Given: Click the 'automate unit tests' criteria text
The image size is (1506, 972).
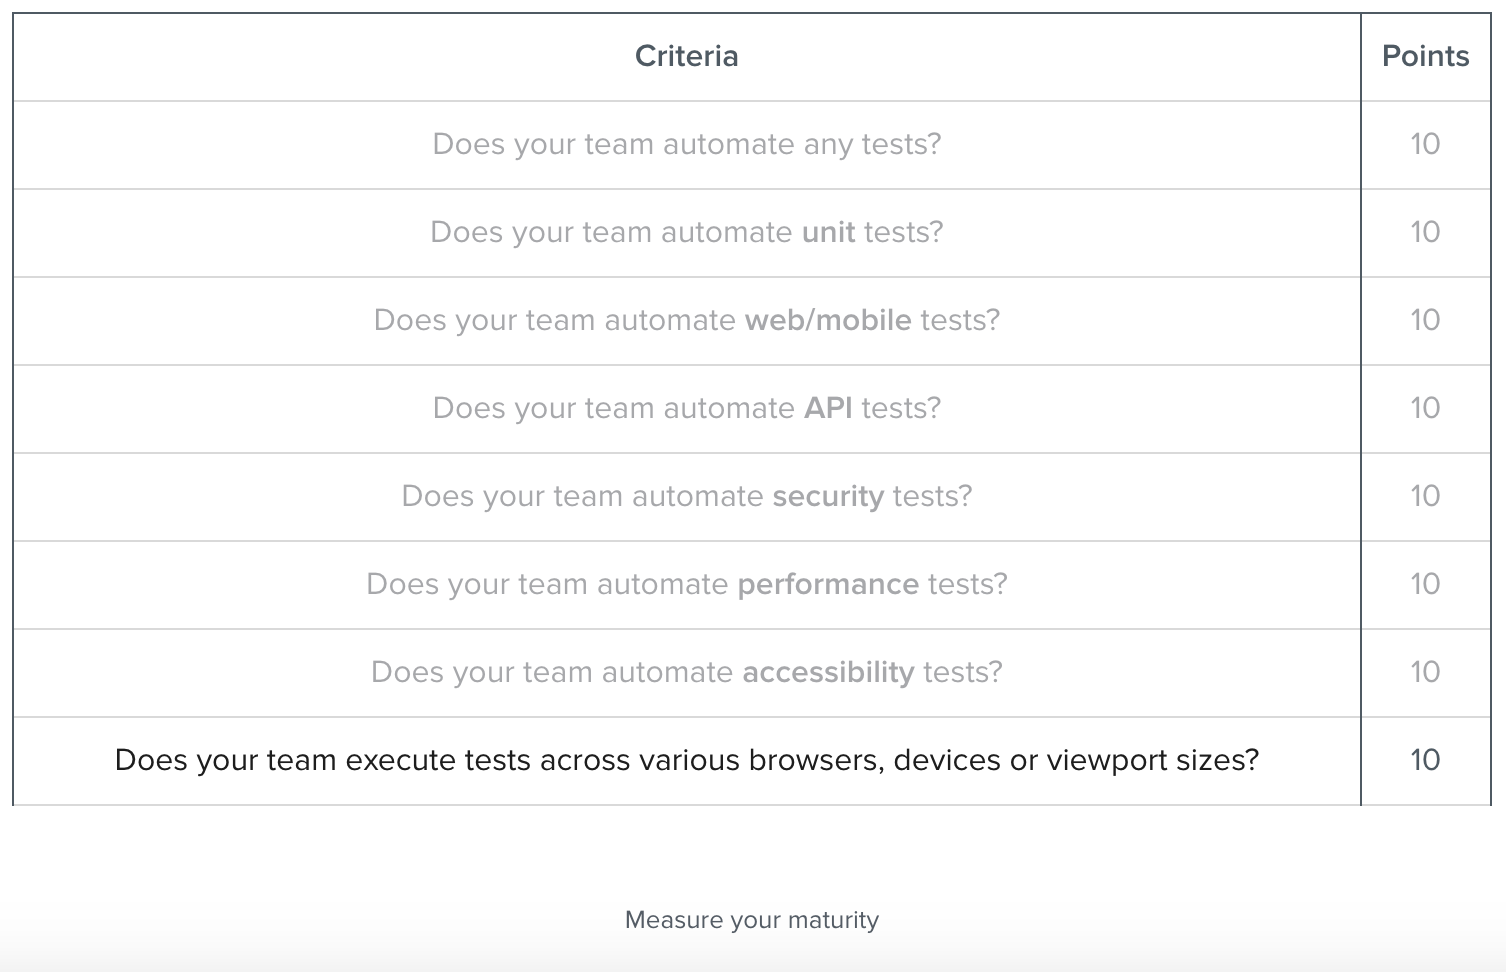Looking at the screenshot, I should click(686, 232).
